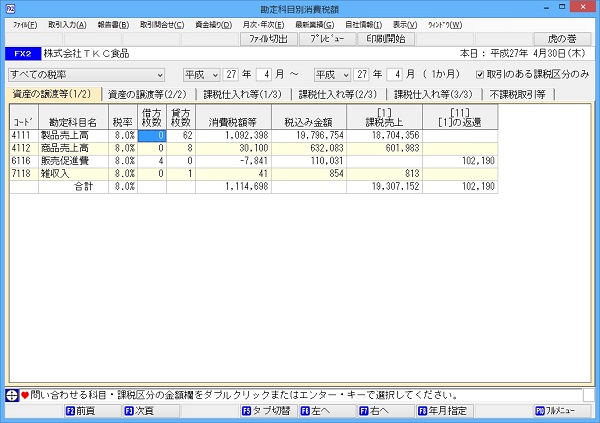This screenshot has width=600, height=423.
Task: Open the 資金繰り(D) menu
Action: pos(214,25)
